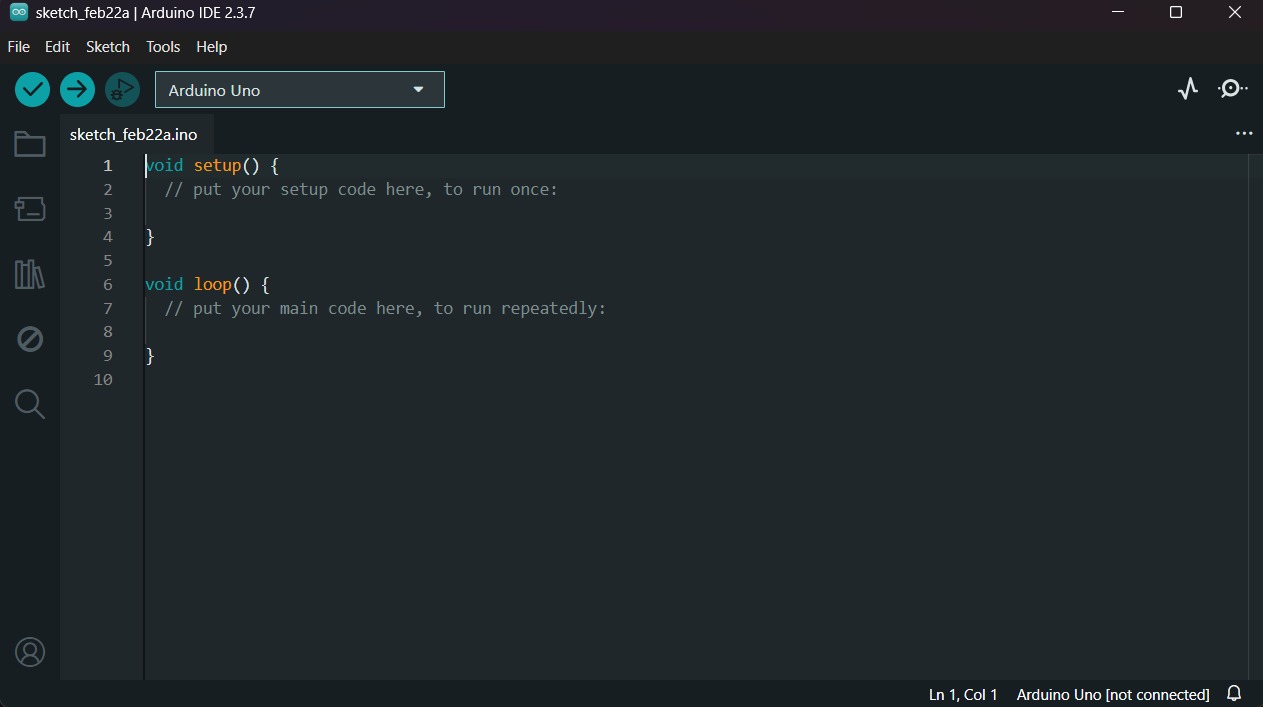
Task: Select the sketch_feb22a.ino tab
Action: (134, 134)
